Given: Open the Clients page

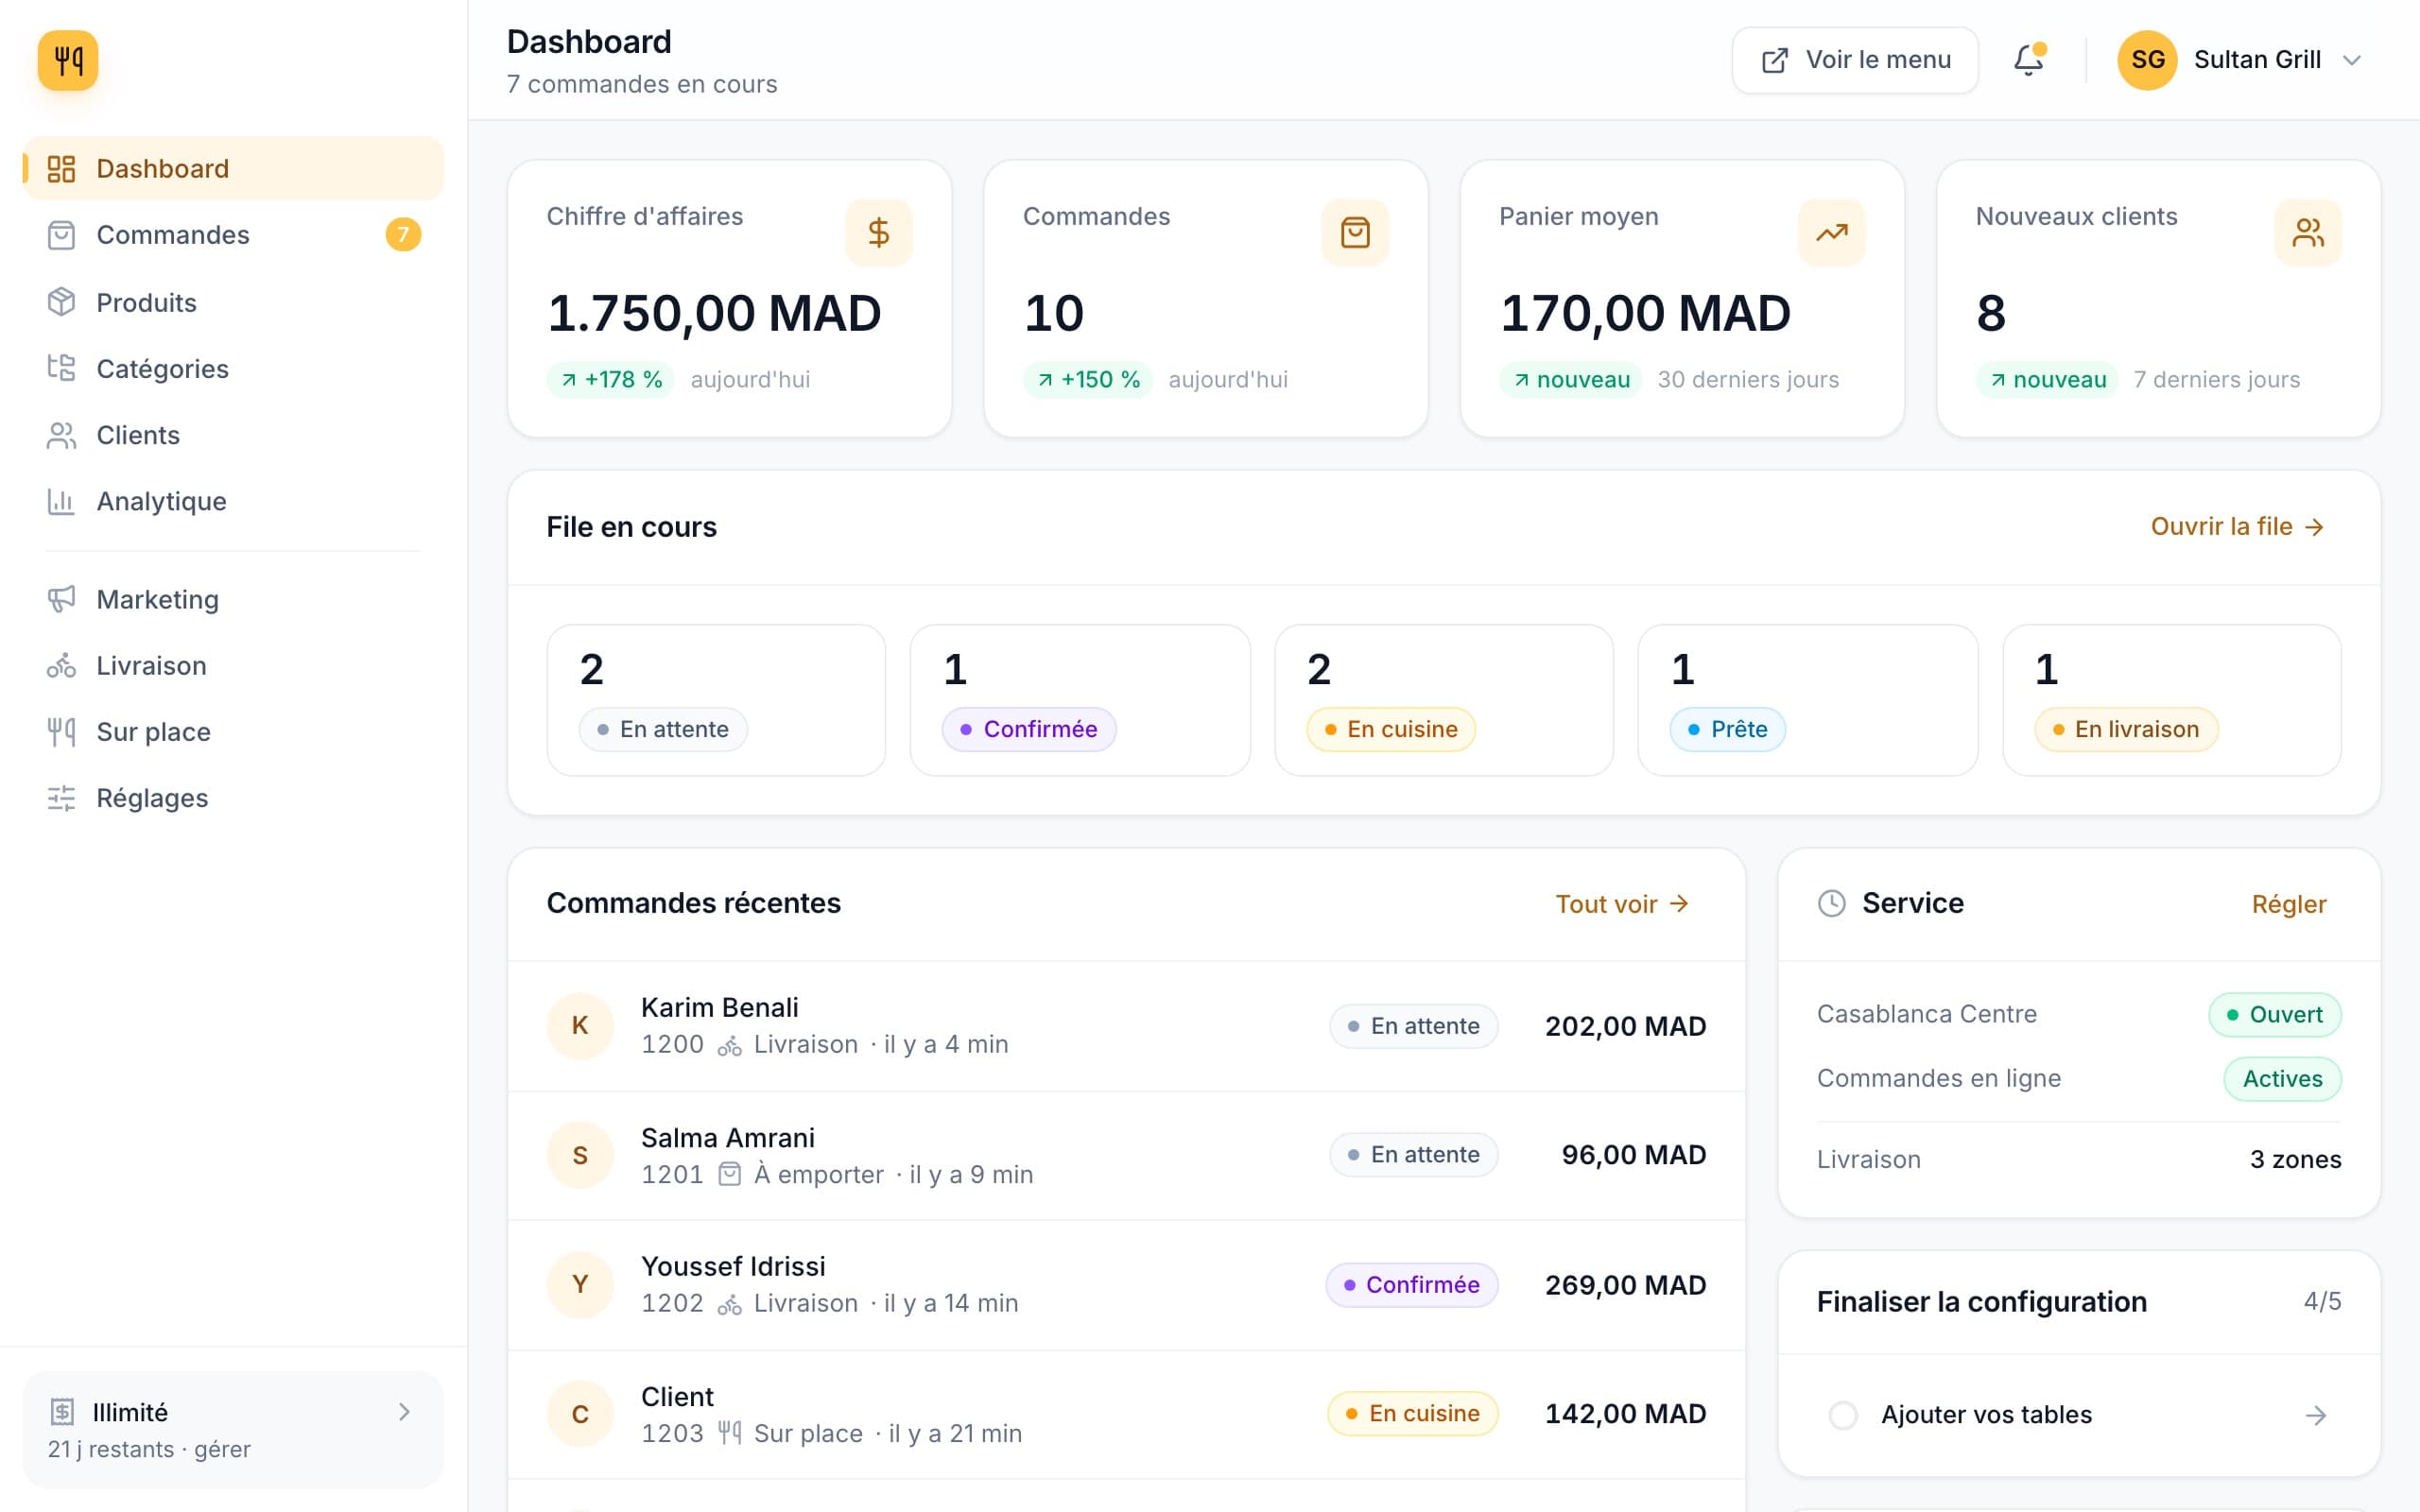Looking at the screenshot, I should [233, 435].
